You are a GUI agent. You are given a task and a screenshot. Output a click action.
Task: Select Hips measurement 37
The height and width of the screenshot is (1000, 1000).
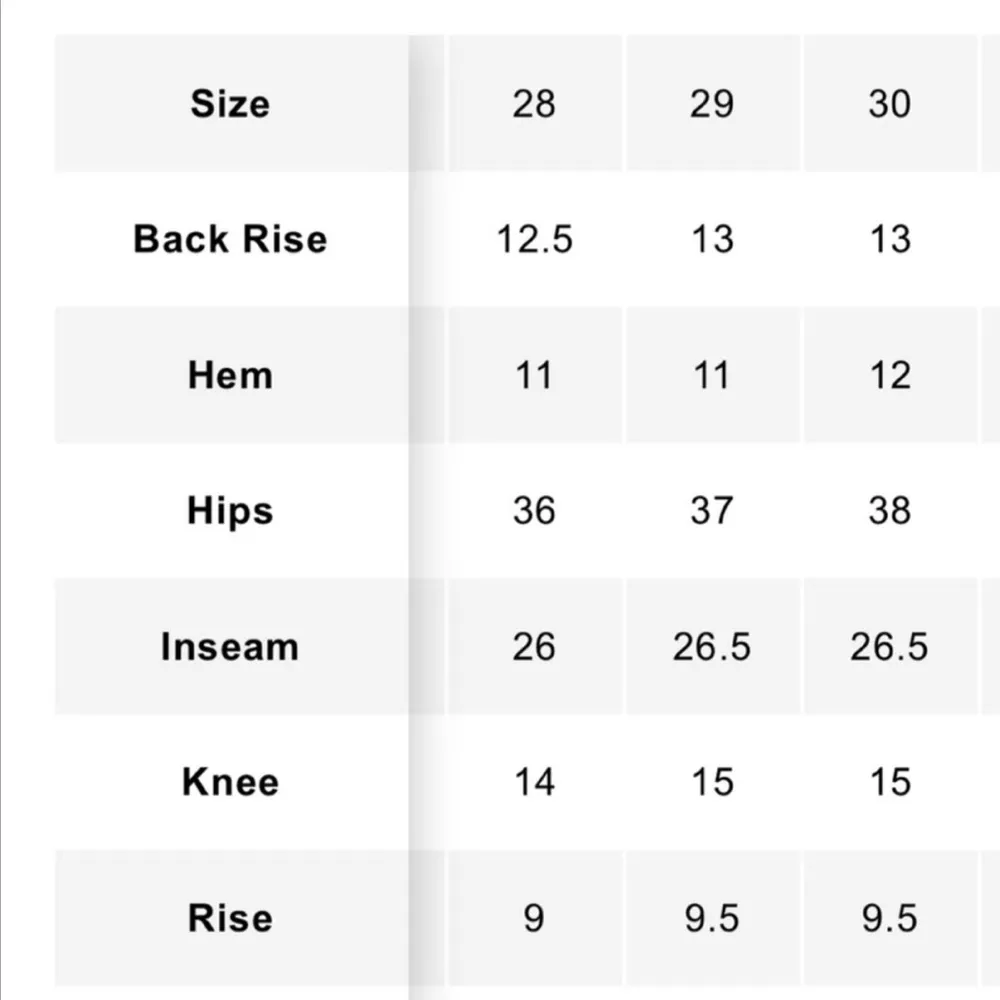712,511
